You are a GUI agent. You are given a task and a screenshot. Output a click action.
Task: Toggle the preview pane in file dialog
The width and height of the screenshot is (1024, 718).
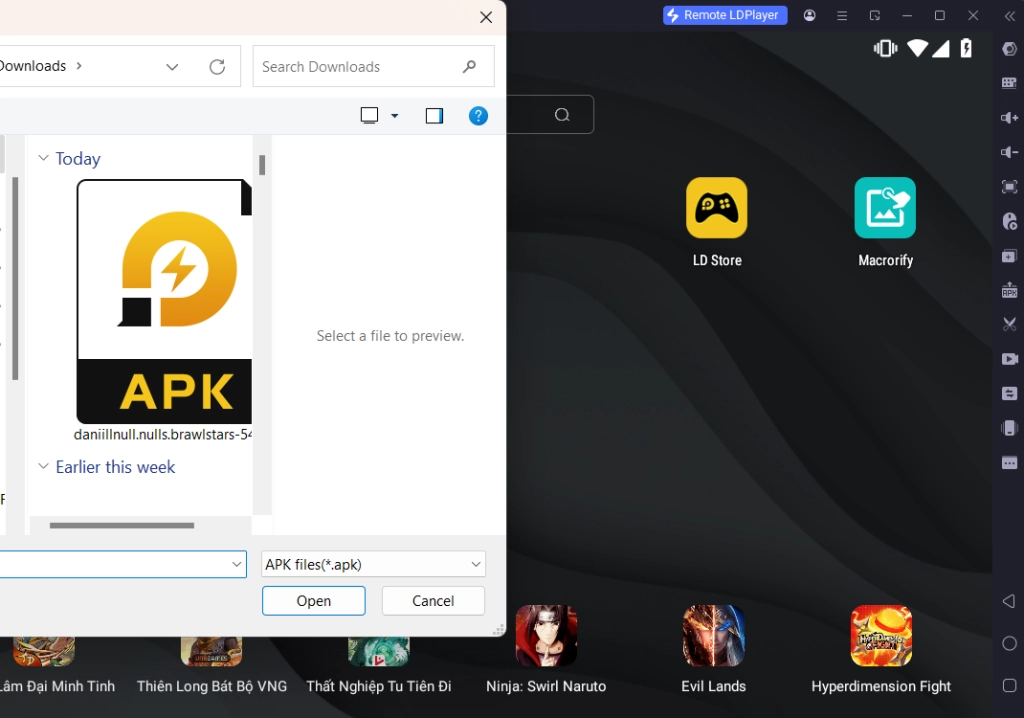tap(434, 116)
